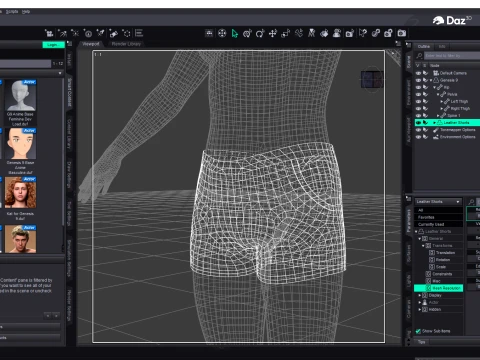Viewport: 480px width, 360px height.
Task: Click the camera icon at toolbar's right end
Action: coord(402,33)
